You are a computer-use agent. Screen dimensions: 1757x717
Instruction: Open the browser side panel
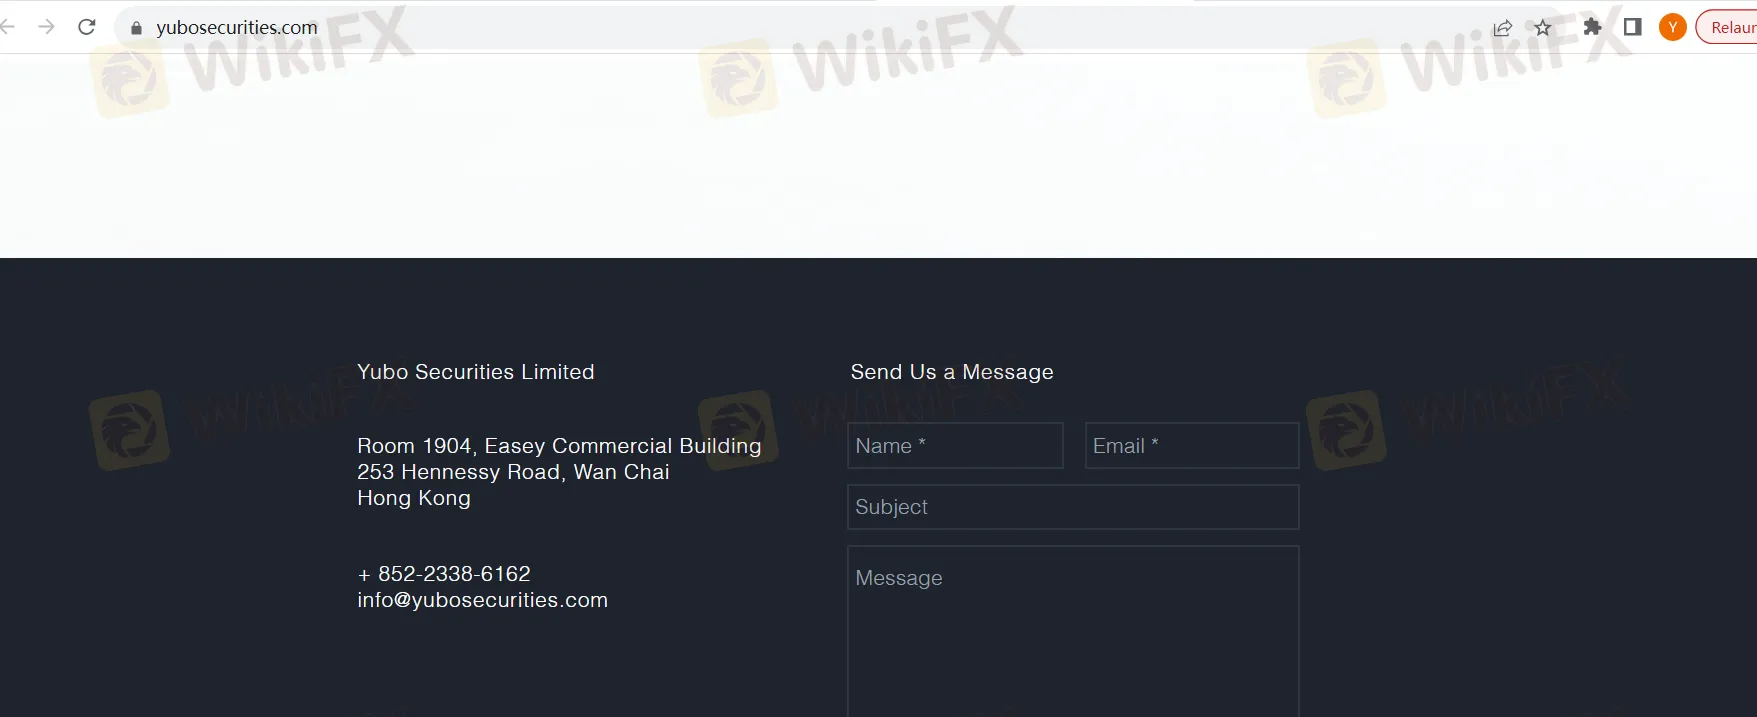(x=1632, y=27)
